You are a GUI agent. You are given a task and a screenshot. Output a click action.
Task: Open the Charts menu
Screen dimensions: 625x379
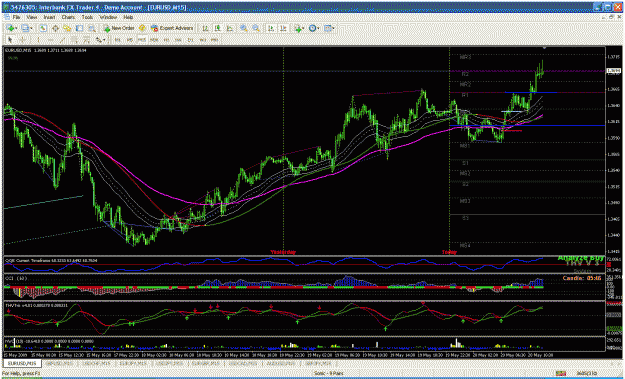click(x=68, y=18)
